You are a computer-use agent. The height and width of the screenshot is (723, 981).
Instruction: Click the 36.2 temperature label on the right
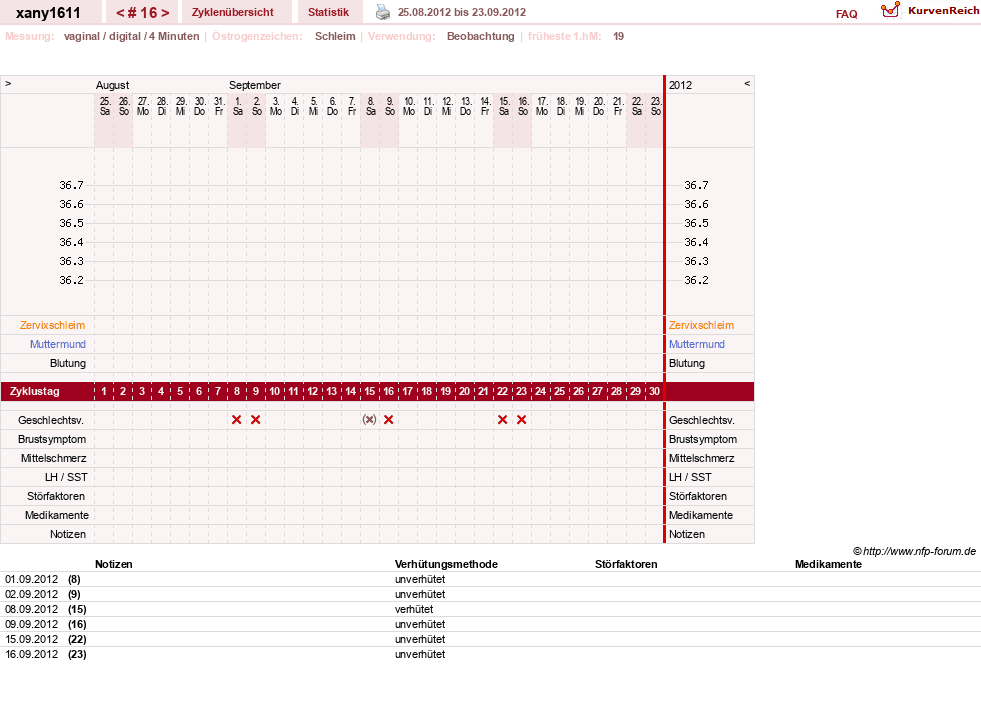pos(696,280)
